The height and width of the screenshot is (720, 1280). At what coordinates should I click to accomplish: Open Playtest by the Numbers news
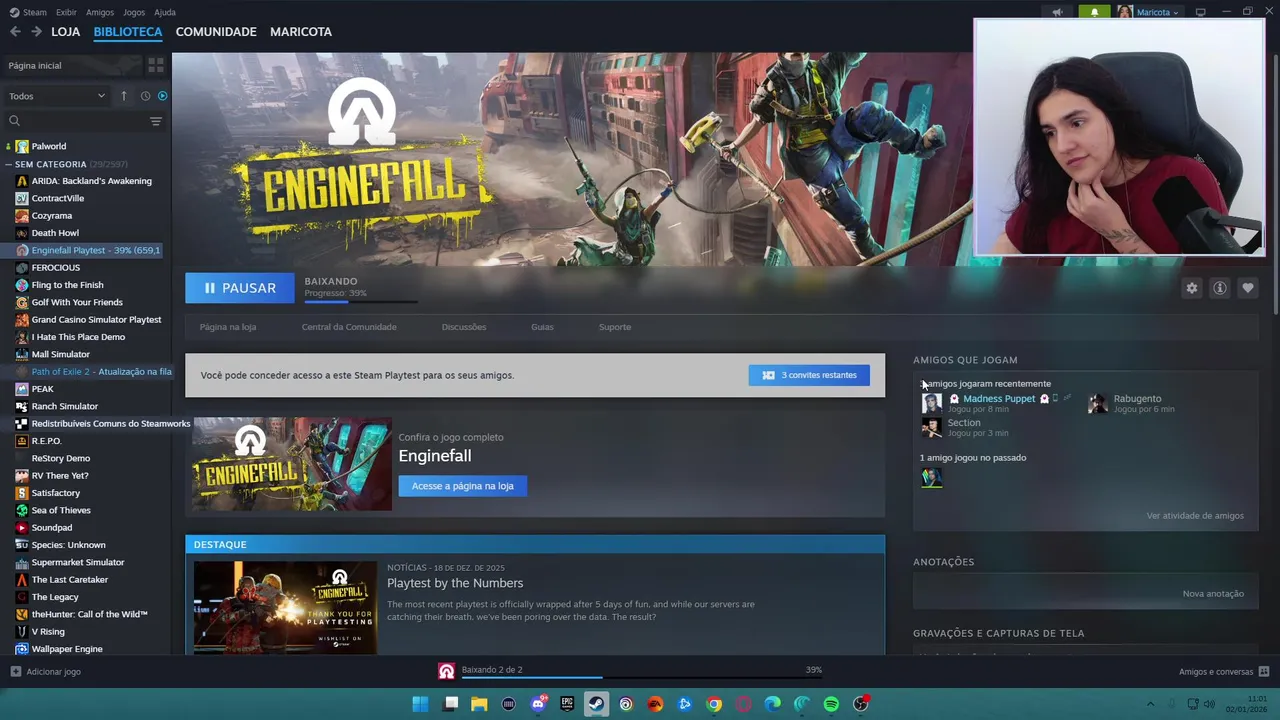[x=455, y=583]
